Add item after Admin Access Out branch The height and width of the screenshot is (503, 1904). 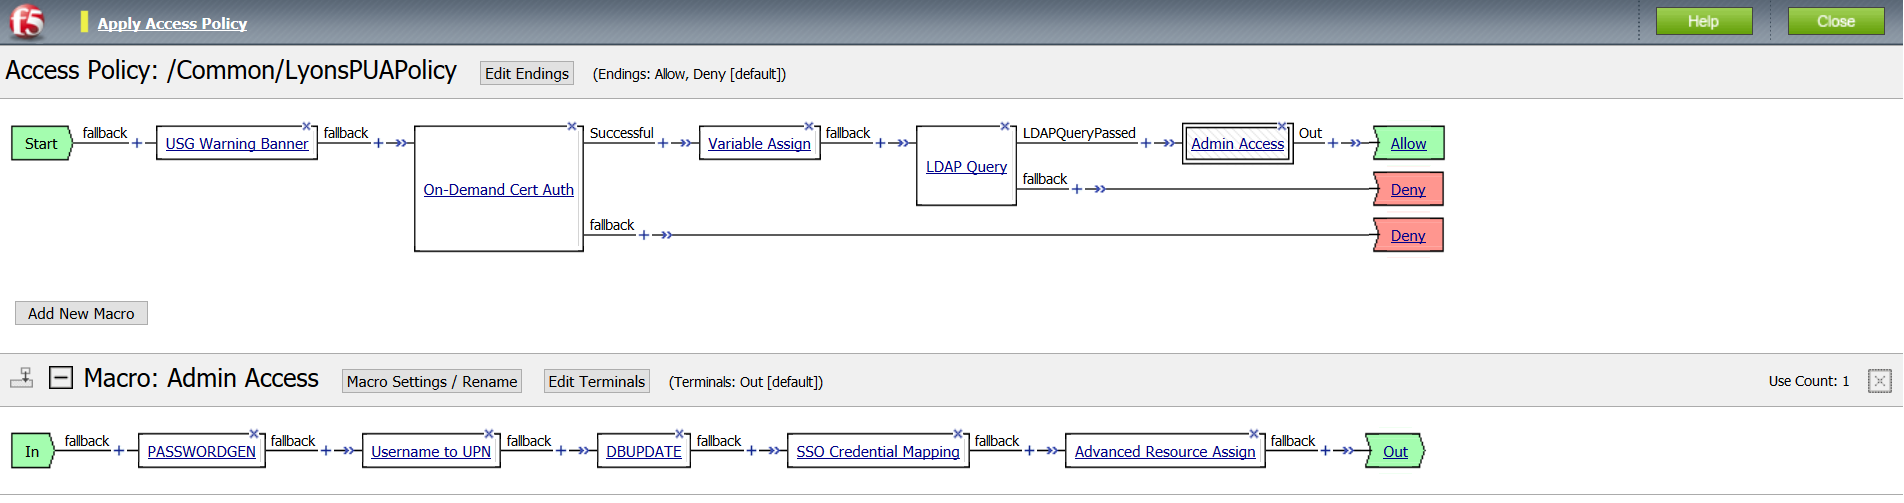pos(1332,143)
